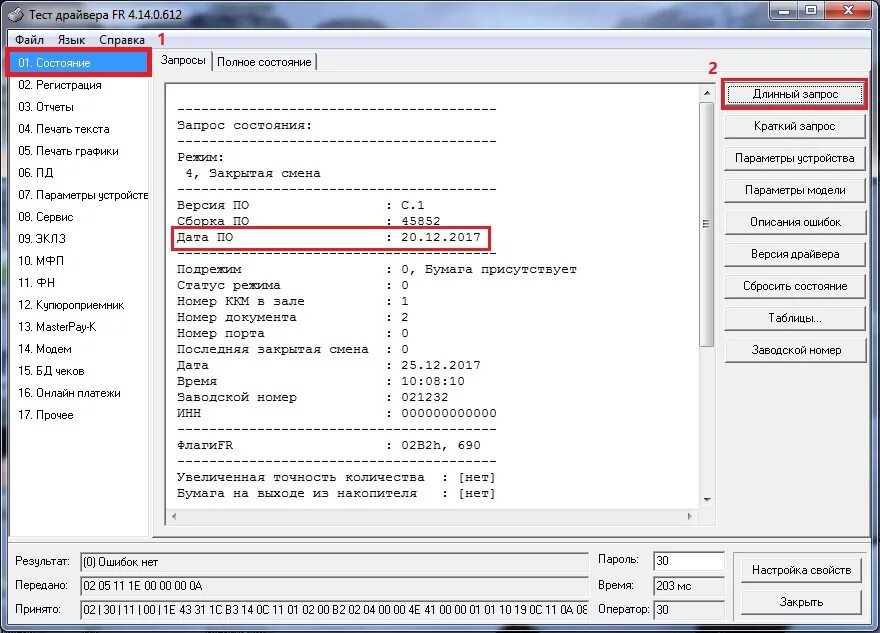Open the Справка menu
This screenshot has height=633, width=880.
point(122,40)
